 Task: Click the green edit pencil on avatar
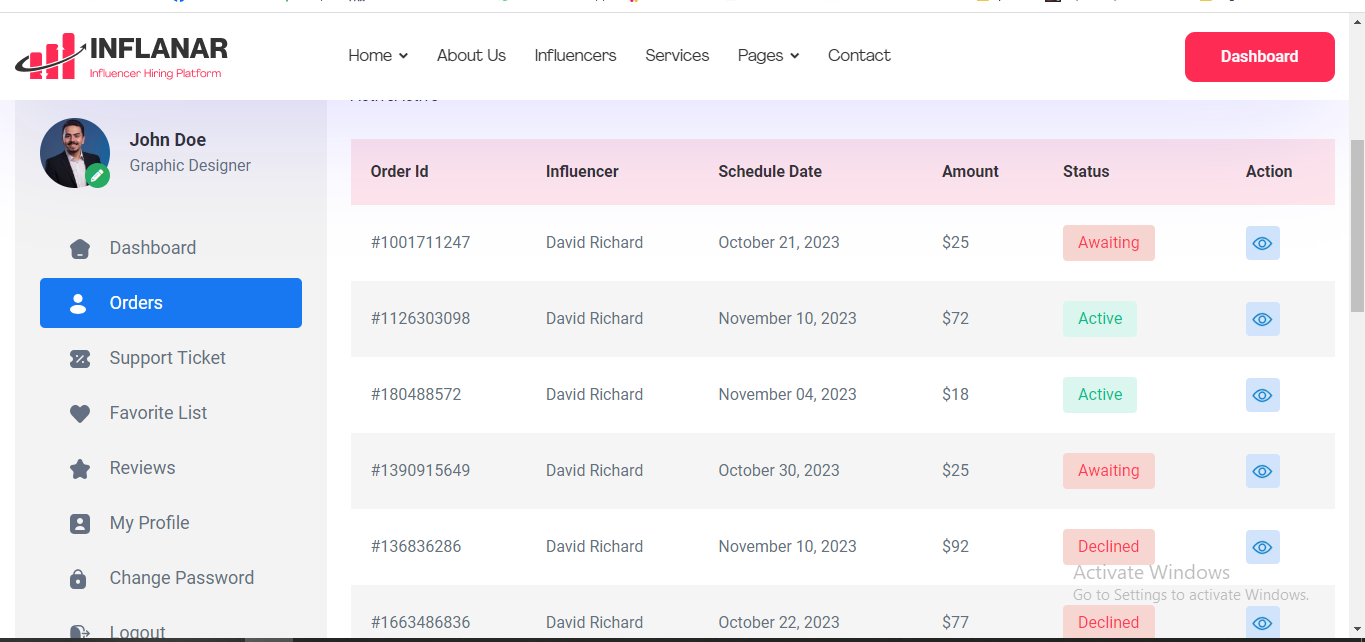point(97,176)
